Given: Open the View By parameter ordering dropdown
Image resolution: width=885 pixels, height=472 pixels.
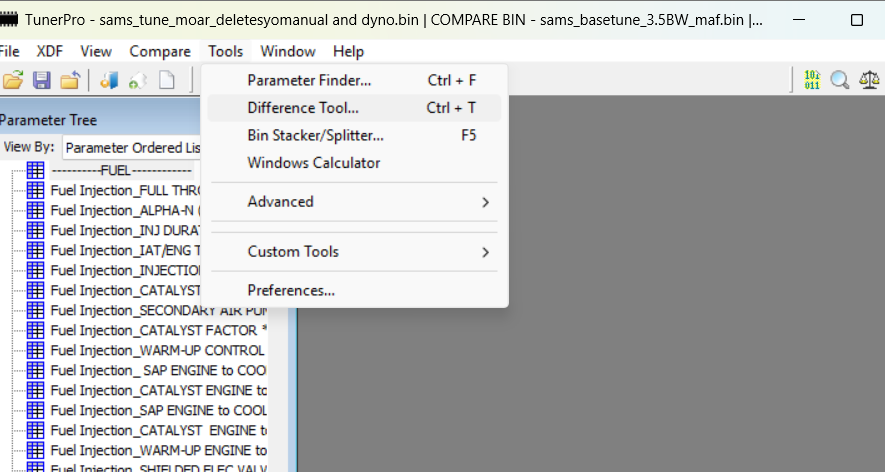Looking at the screenshot, I should 132,148.
